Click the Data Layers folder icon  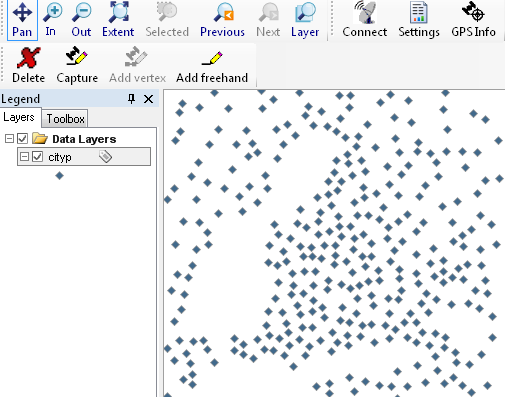(40, 138)
